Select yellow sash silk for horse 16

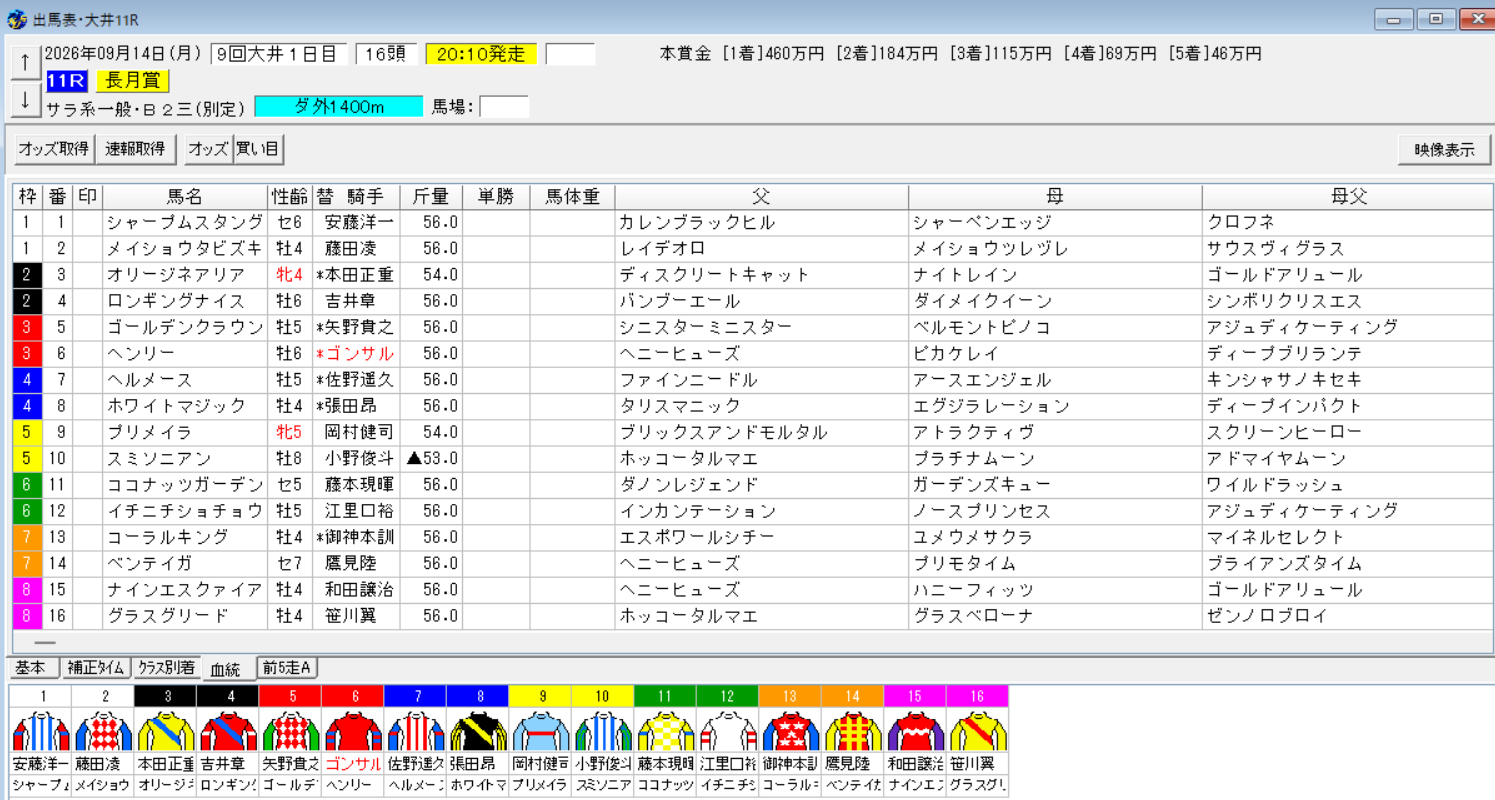(977, 731)
